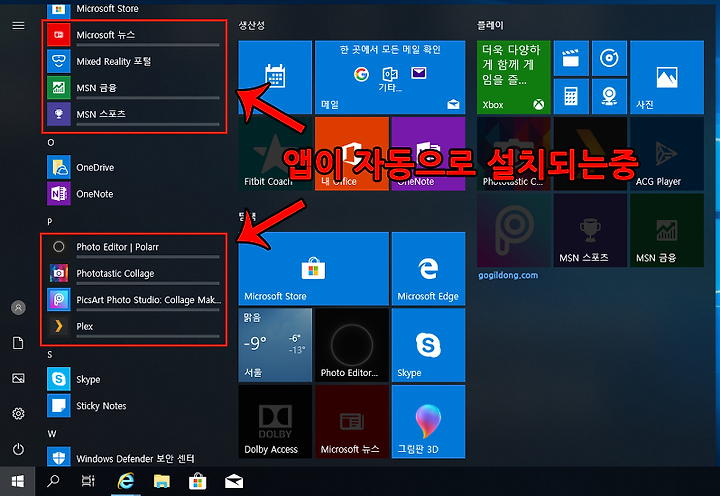
Task: Launch Plex from the app list
Action: (134, 326)
